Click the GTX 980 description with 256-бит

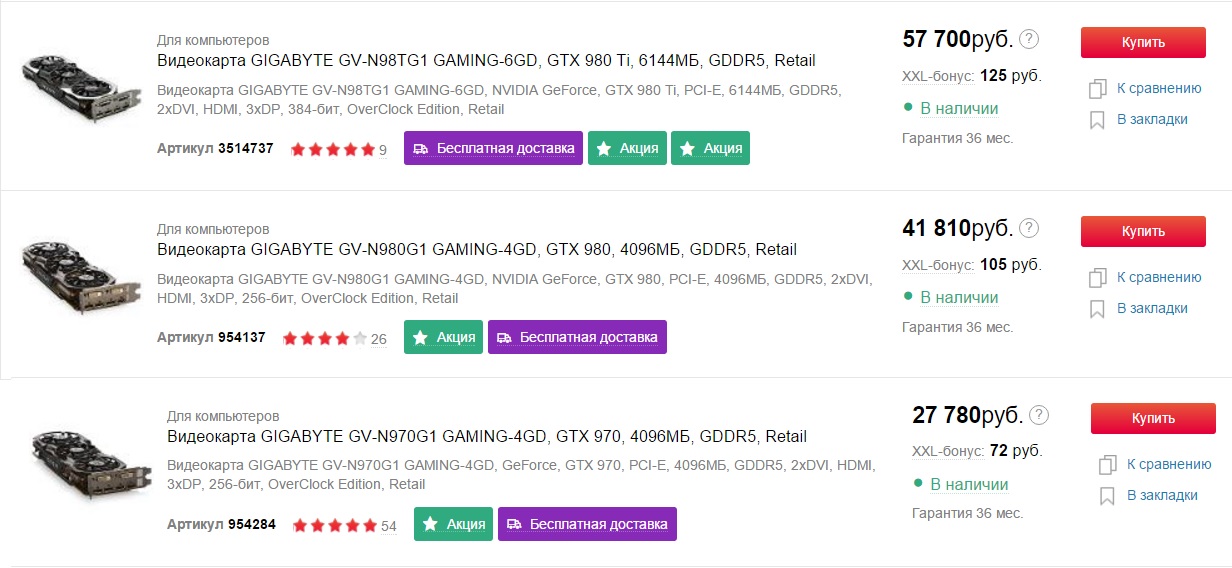(515, 289)
